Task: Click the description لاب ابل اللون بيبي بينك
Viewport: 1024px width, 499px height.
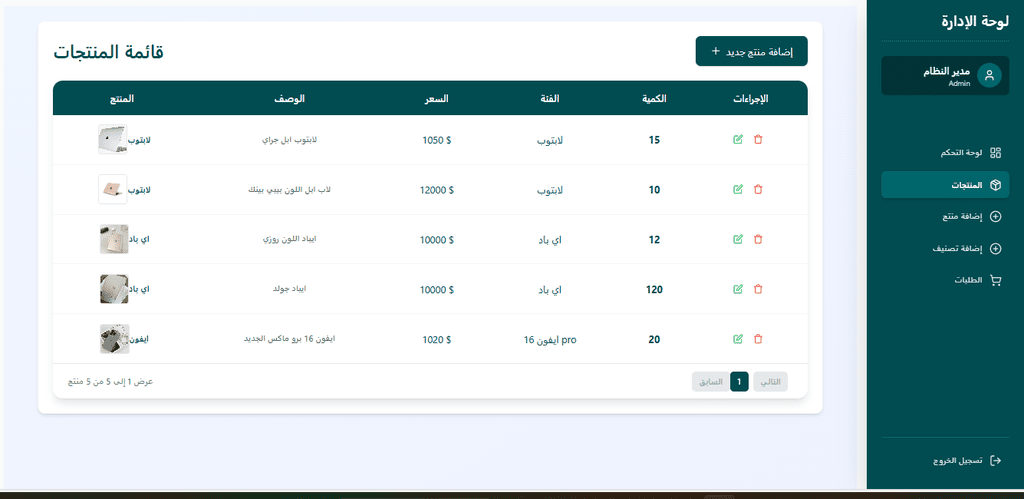Action: coord(289,189)
